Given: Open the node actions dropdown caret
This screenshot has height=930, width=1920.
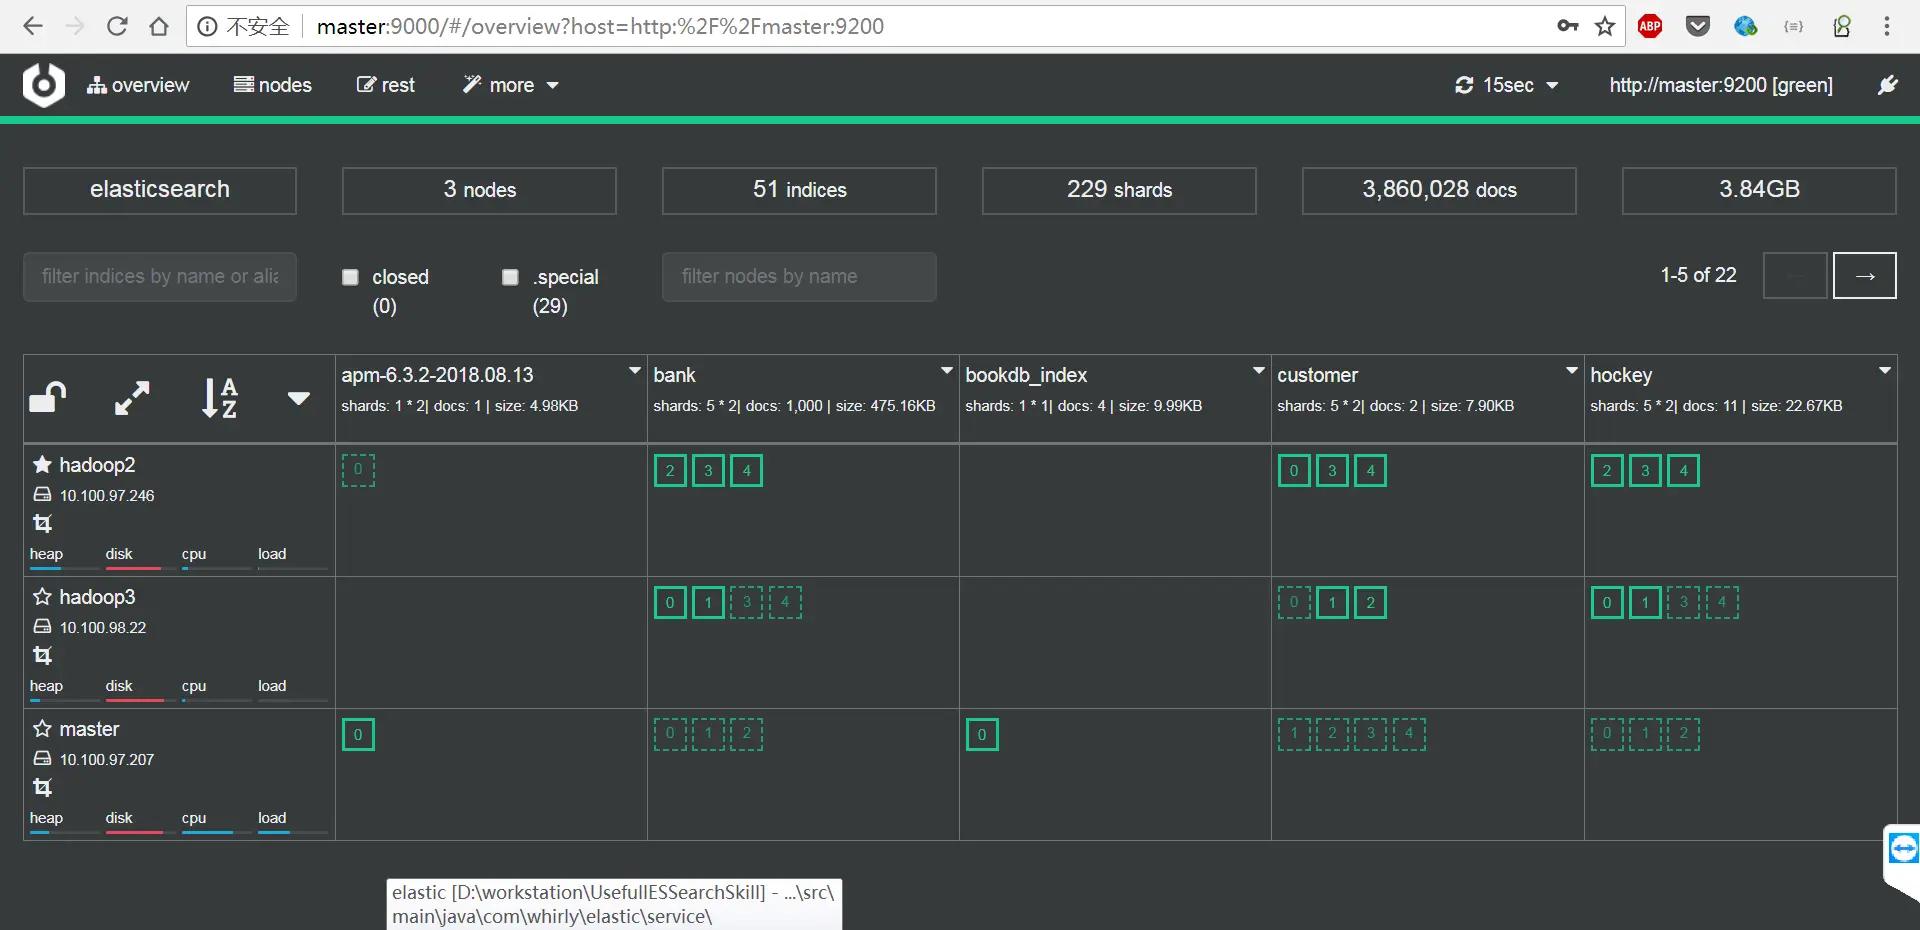Looking at the screenshot, I should (298, 398).
